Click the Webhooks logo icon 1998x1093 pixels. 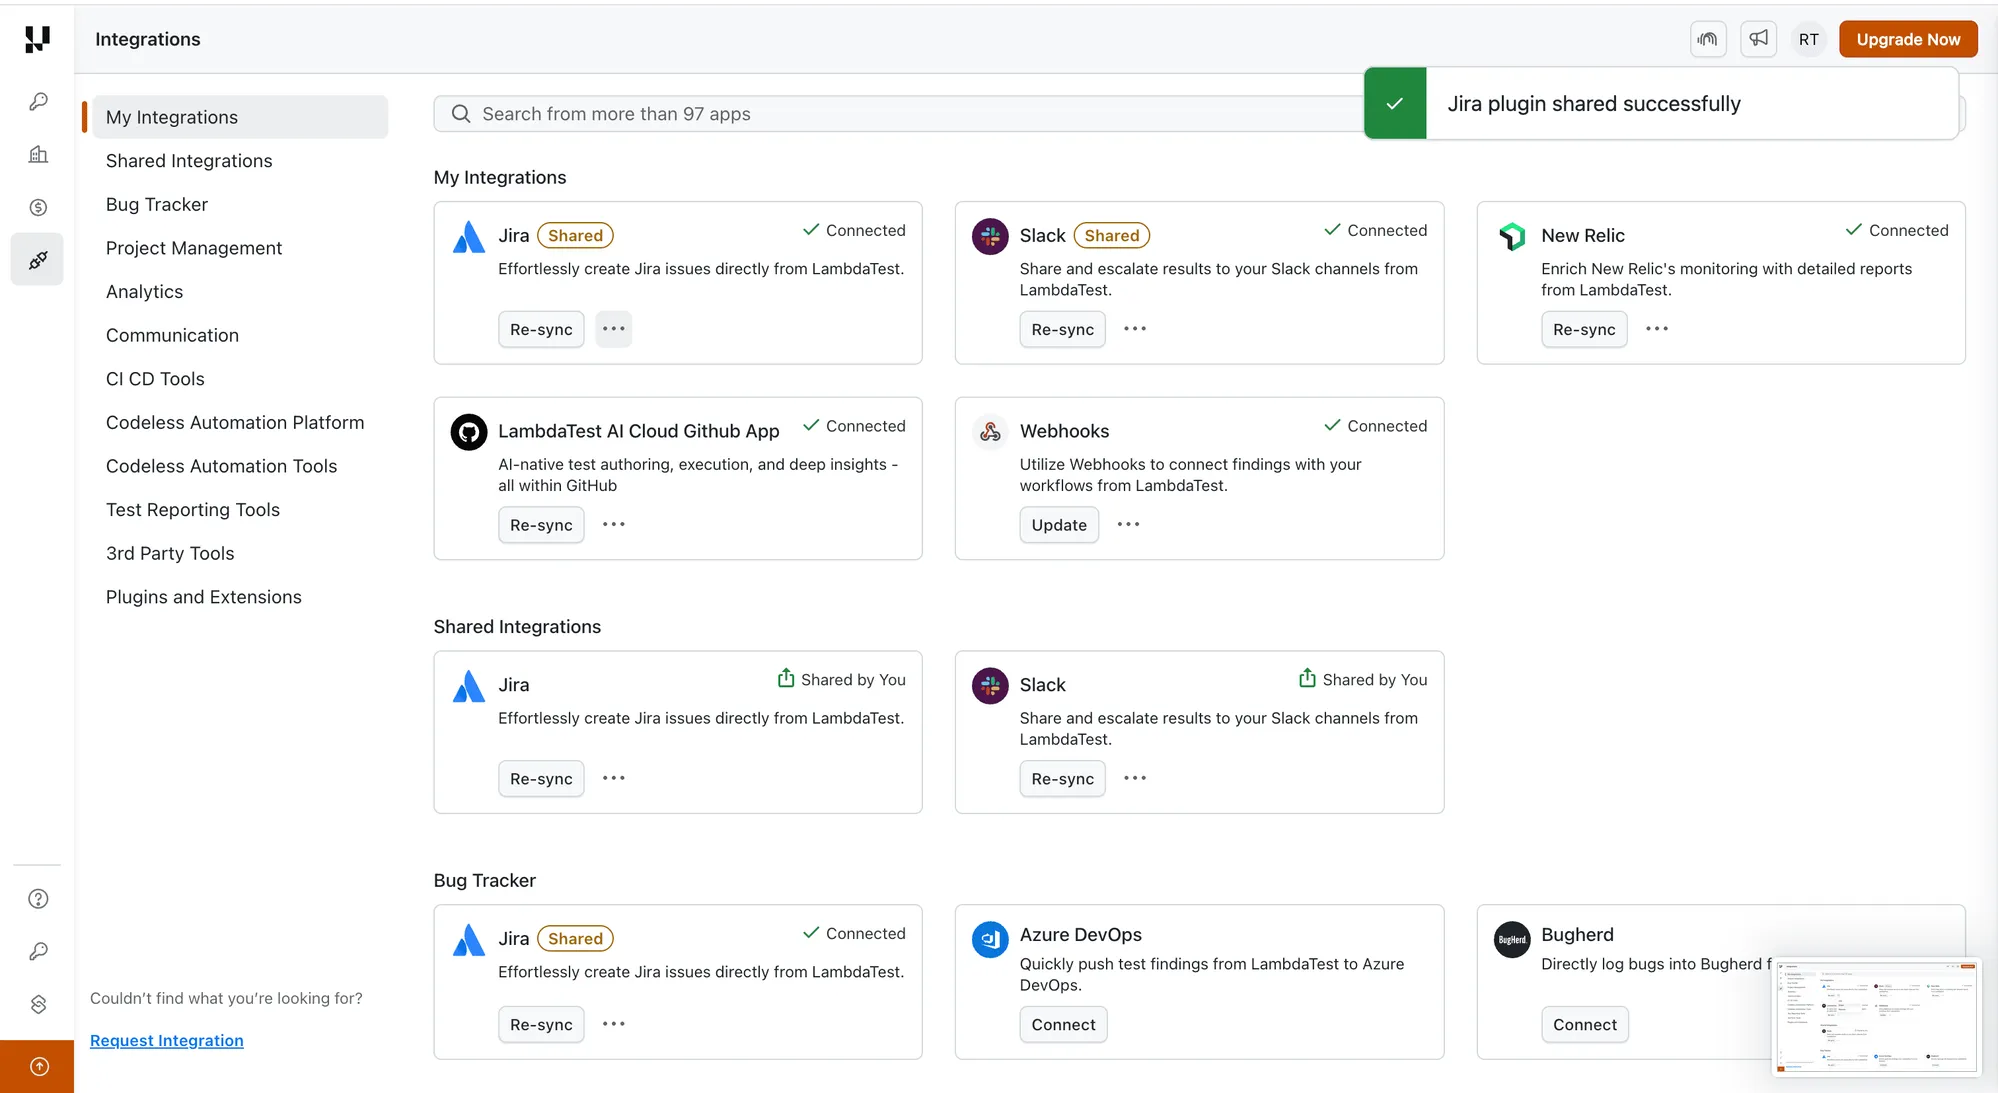click(990, 432)
